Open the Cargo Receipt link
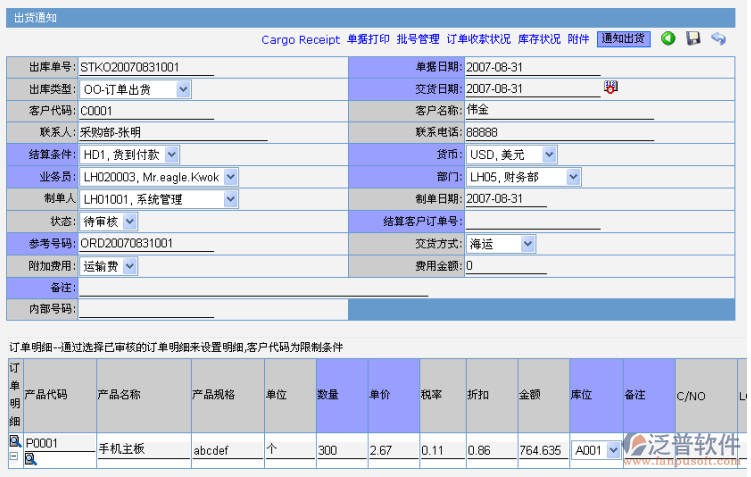The width and height of the screenshot is (751, 477). (x=300, y=40)
